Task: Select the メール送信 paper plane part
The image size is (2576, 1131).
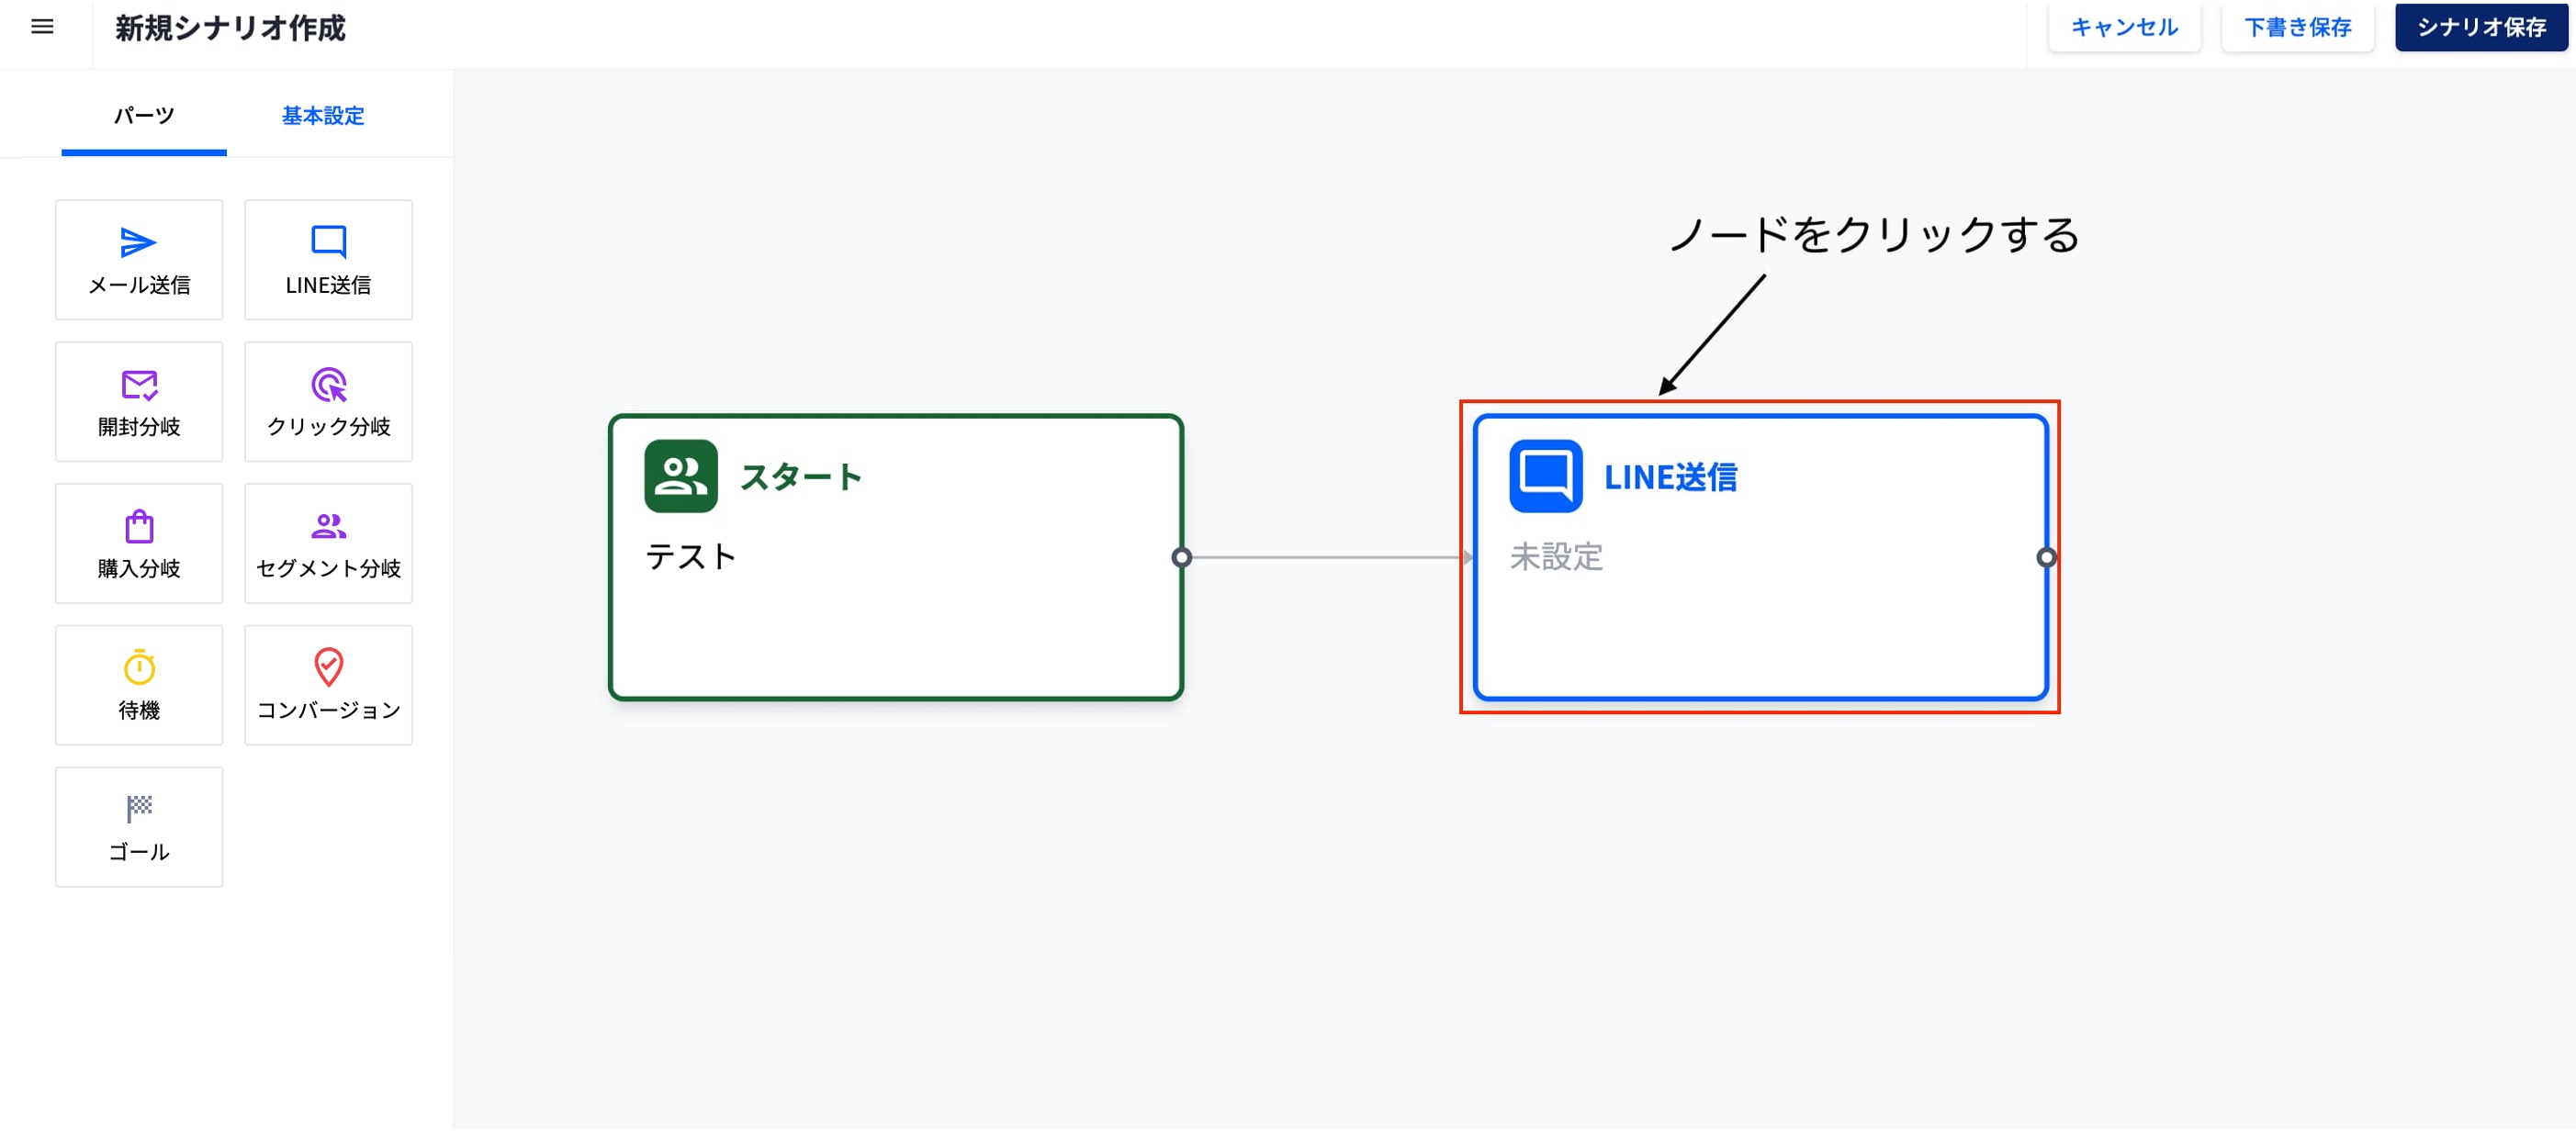Action: coord(139,260)
